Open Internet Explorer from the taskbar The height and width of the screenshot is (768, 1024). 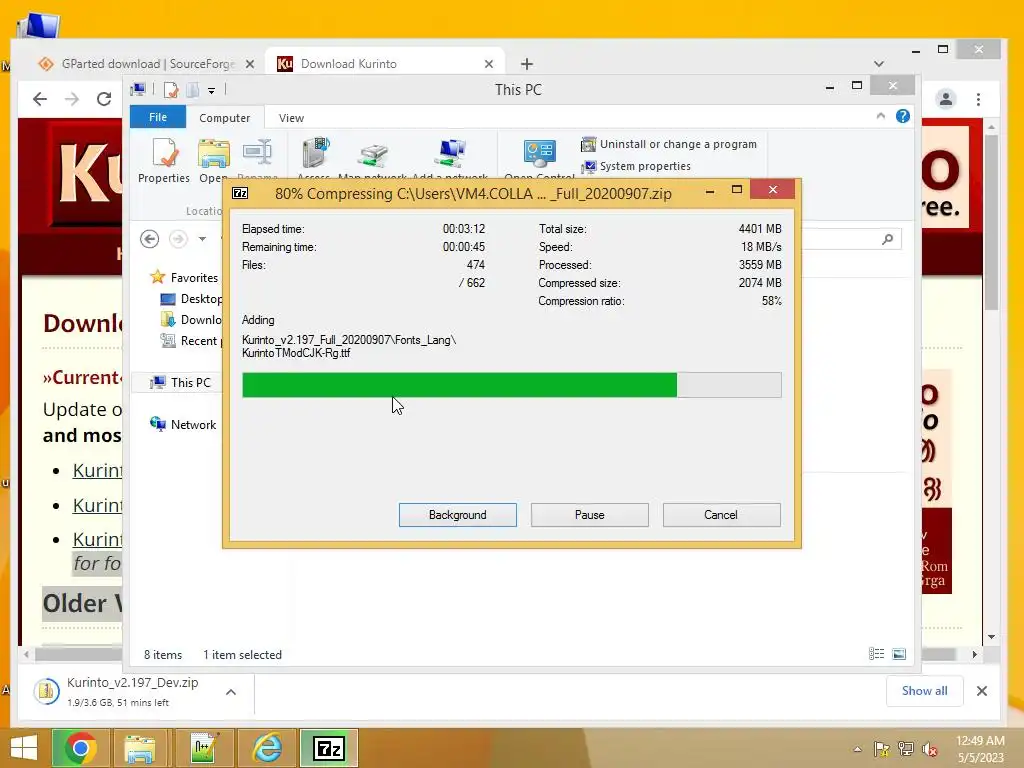click(x=267, y=748)
